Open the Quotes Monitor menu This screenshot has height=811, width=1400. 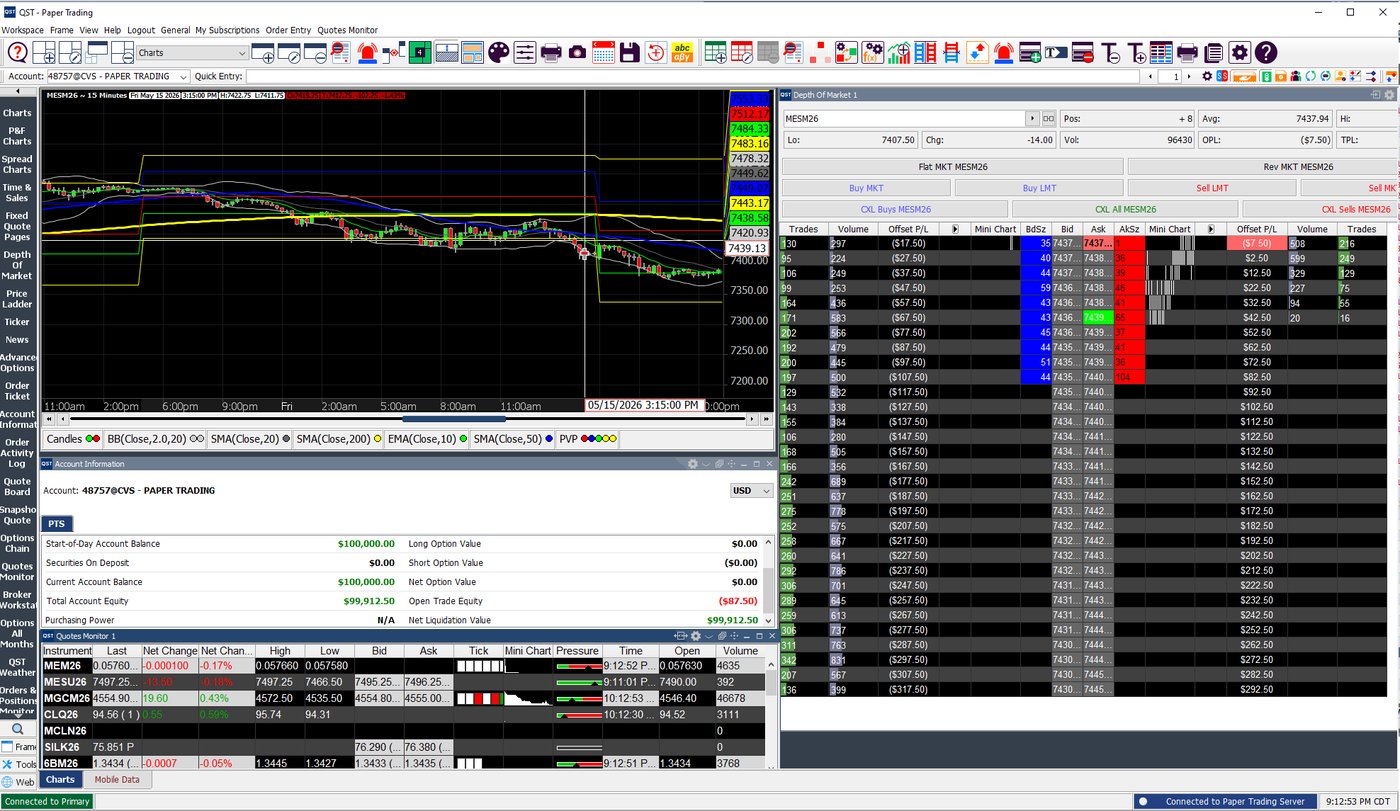[x=348, y=30]
